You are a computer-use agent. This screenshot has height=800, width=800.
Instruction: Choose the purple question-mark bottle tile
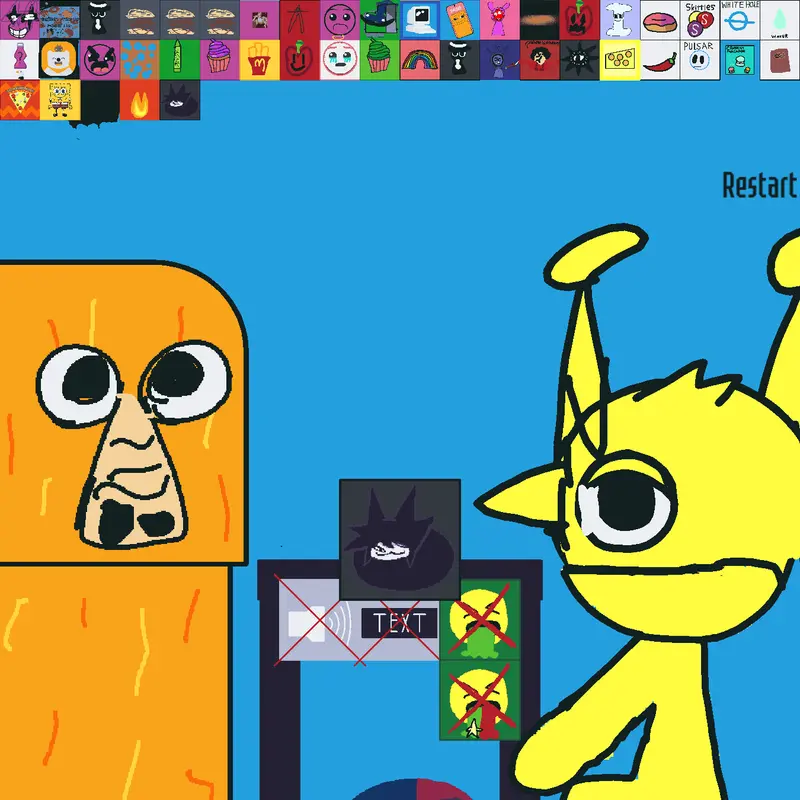19,60
